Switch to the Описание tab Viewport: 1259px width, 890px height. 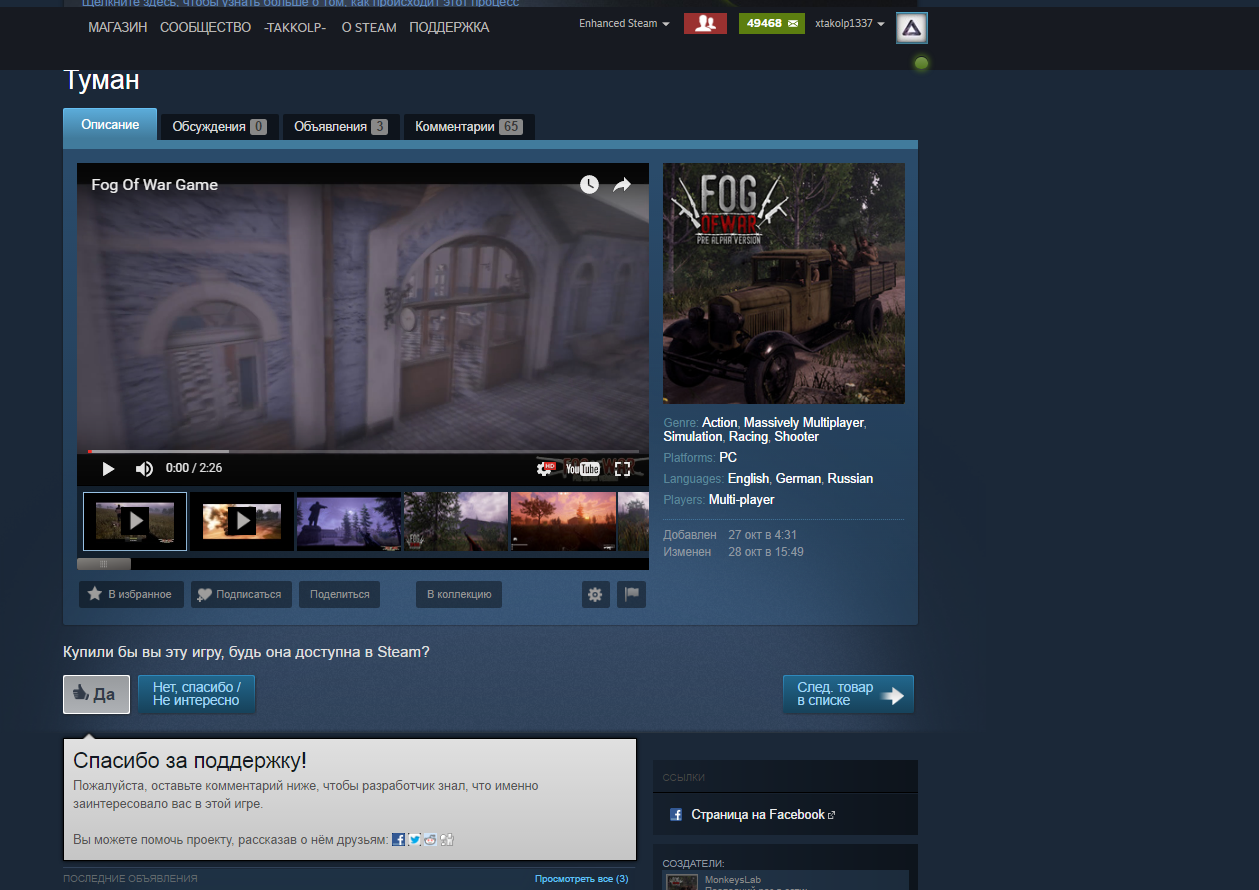(x=110, y=124)
